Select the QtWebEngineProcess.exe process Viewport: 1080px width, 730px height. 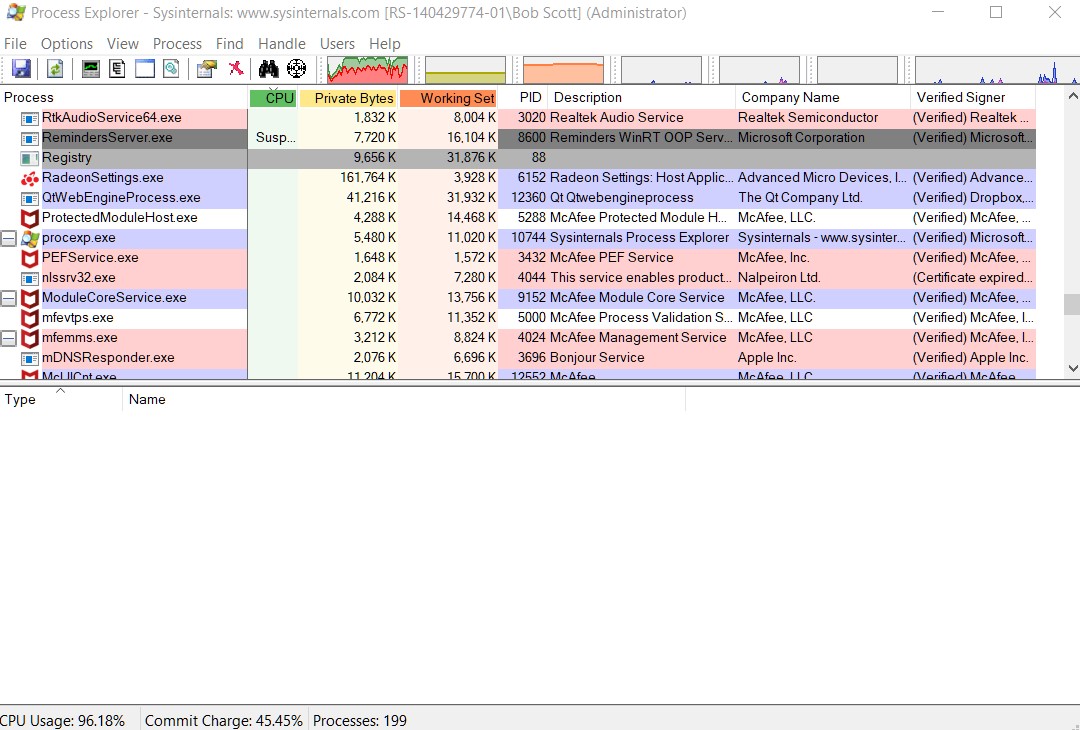[x=518, y=198]
